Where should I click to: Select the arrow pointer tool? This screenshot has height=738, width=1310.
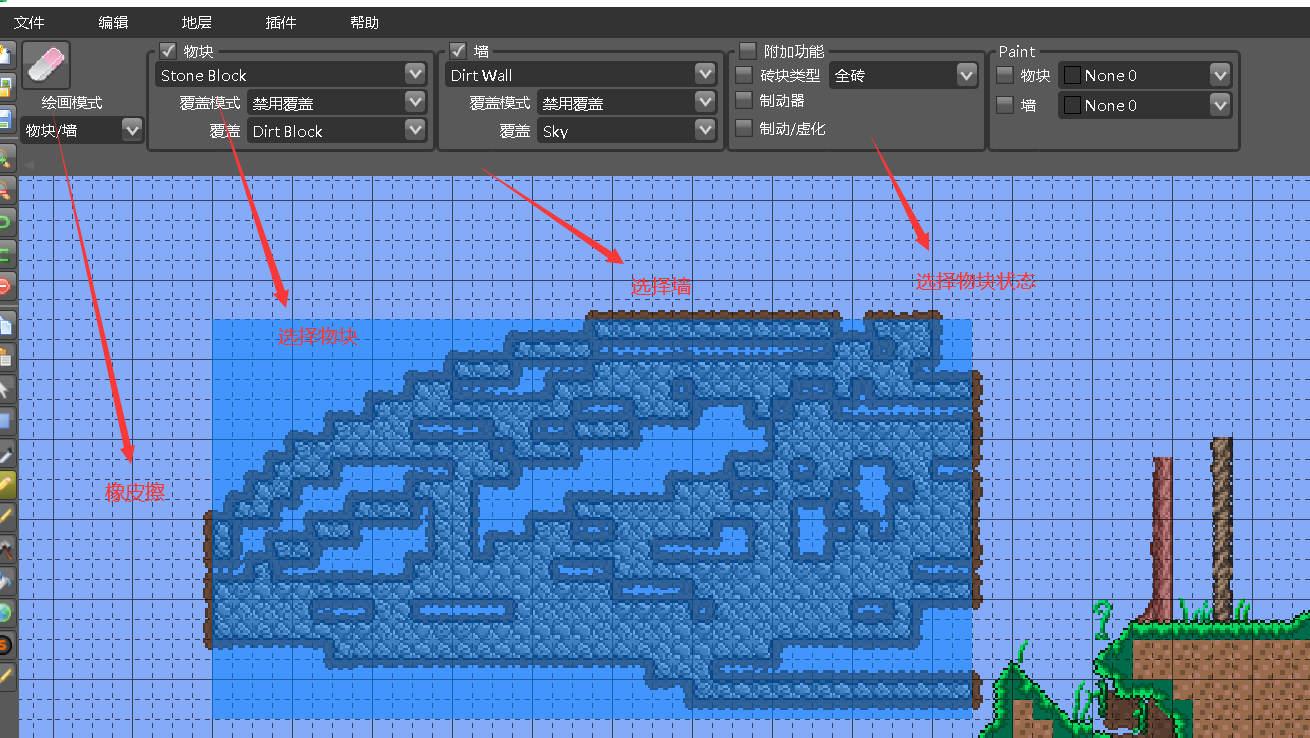tap(6, 389)
